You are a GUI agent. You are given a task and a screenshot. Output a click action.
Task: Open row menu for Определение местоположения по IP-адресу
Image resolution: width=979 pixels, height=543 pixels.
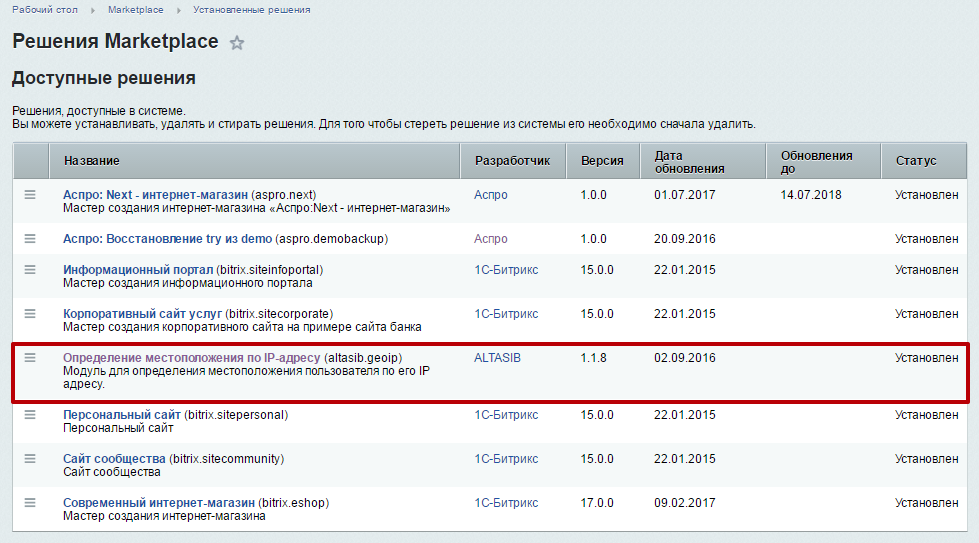click(x=30, y=358)
